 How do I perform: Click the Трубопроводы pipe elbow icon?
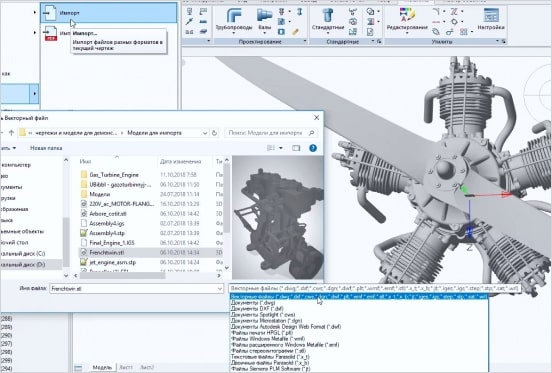tap(234, 15)
